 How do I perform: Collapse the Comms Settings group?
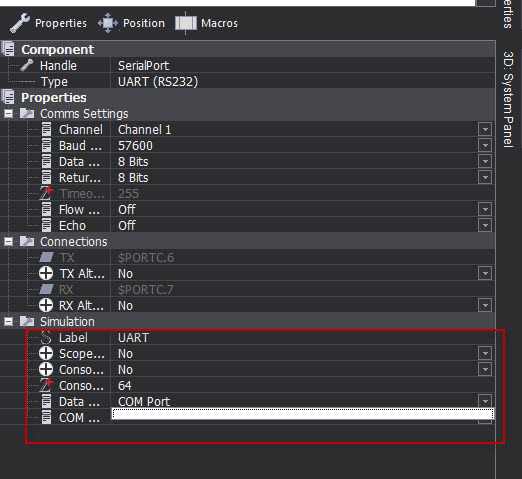[8, 114]
